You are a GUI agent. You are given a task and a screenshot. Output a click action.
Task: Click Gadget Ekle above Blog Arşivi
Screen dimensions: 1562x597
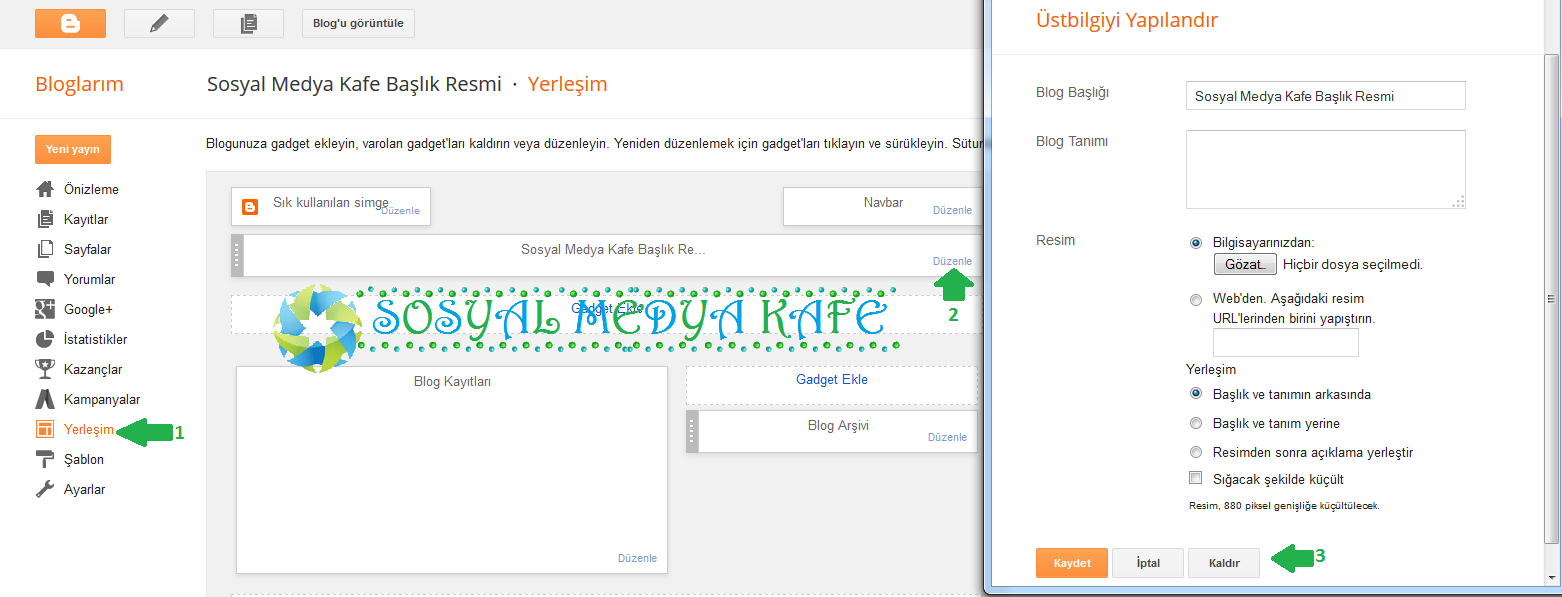click(832, 380)
